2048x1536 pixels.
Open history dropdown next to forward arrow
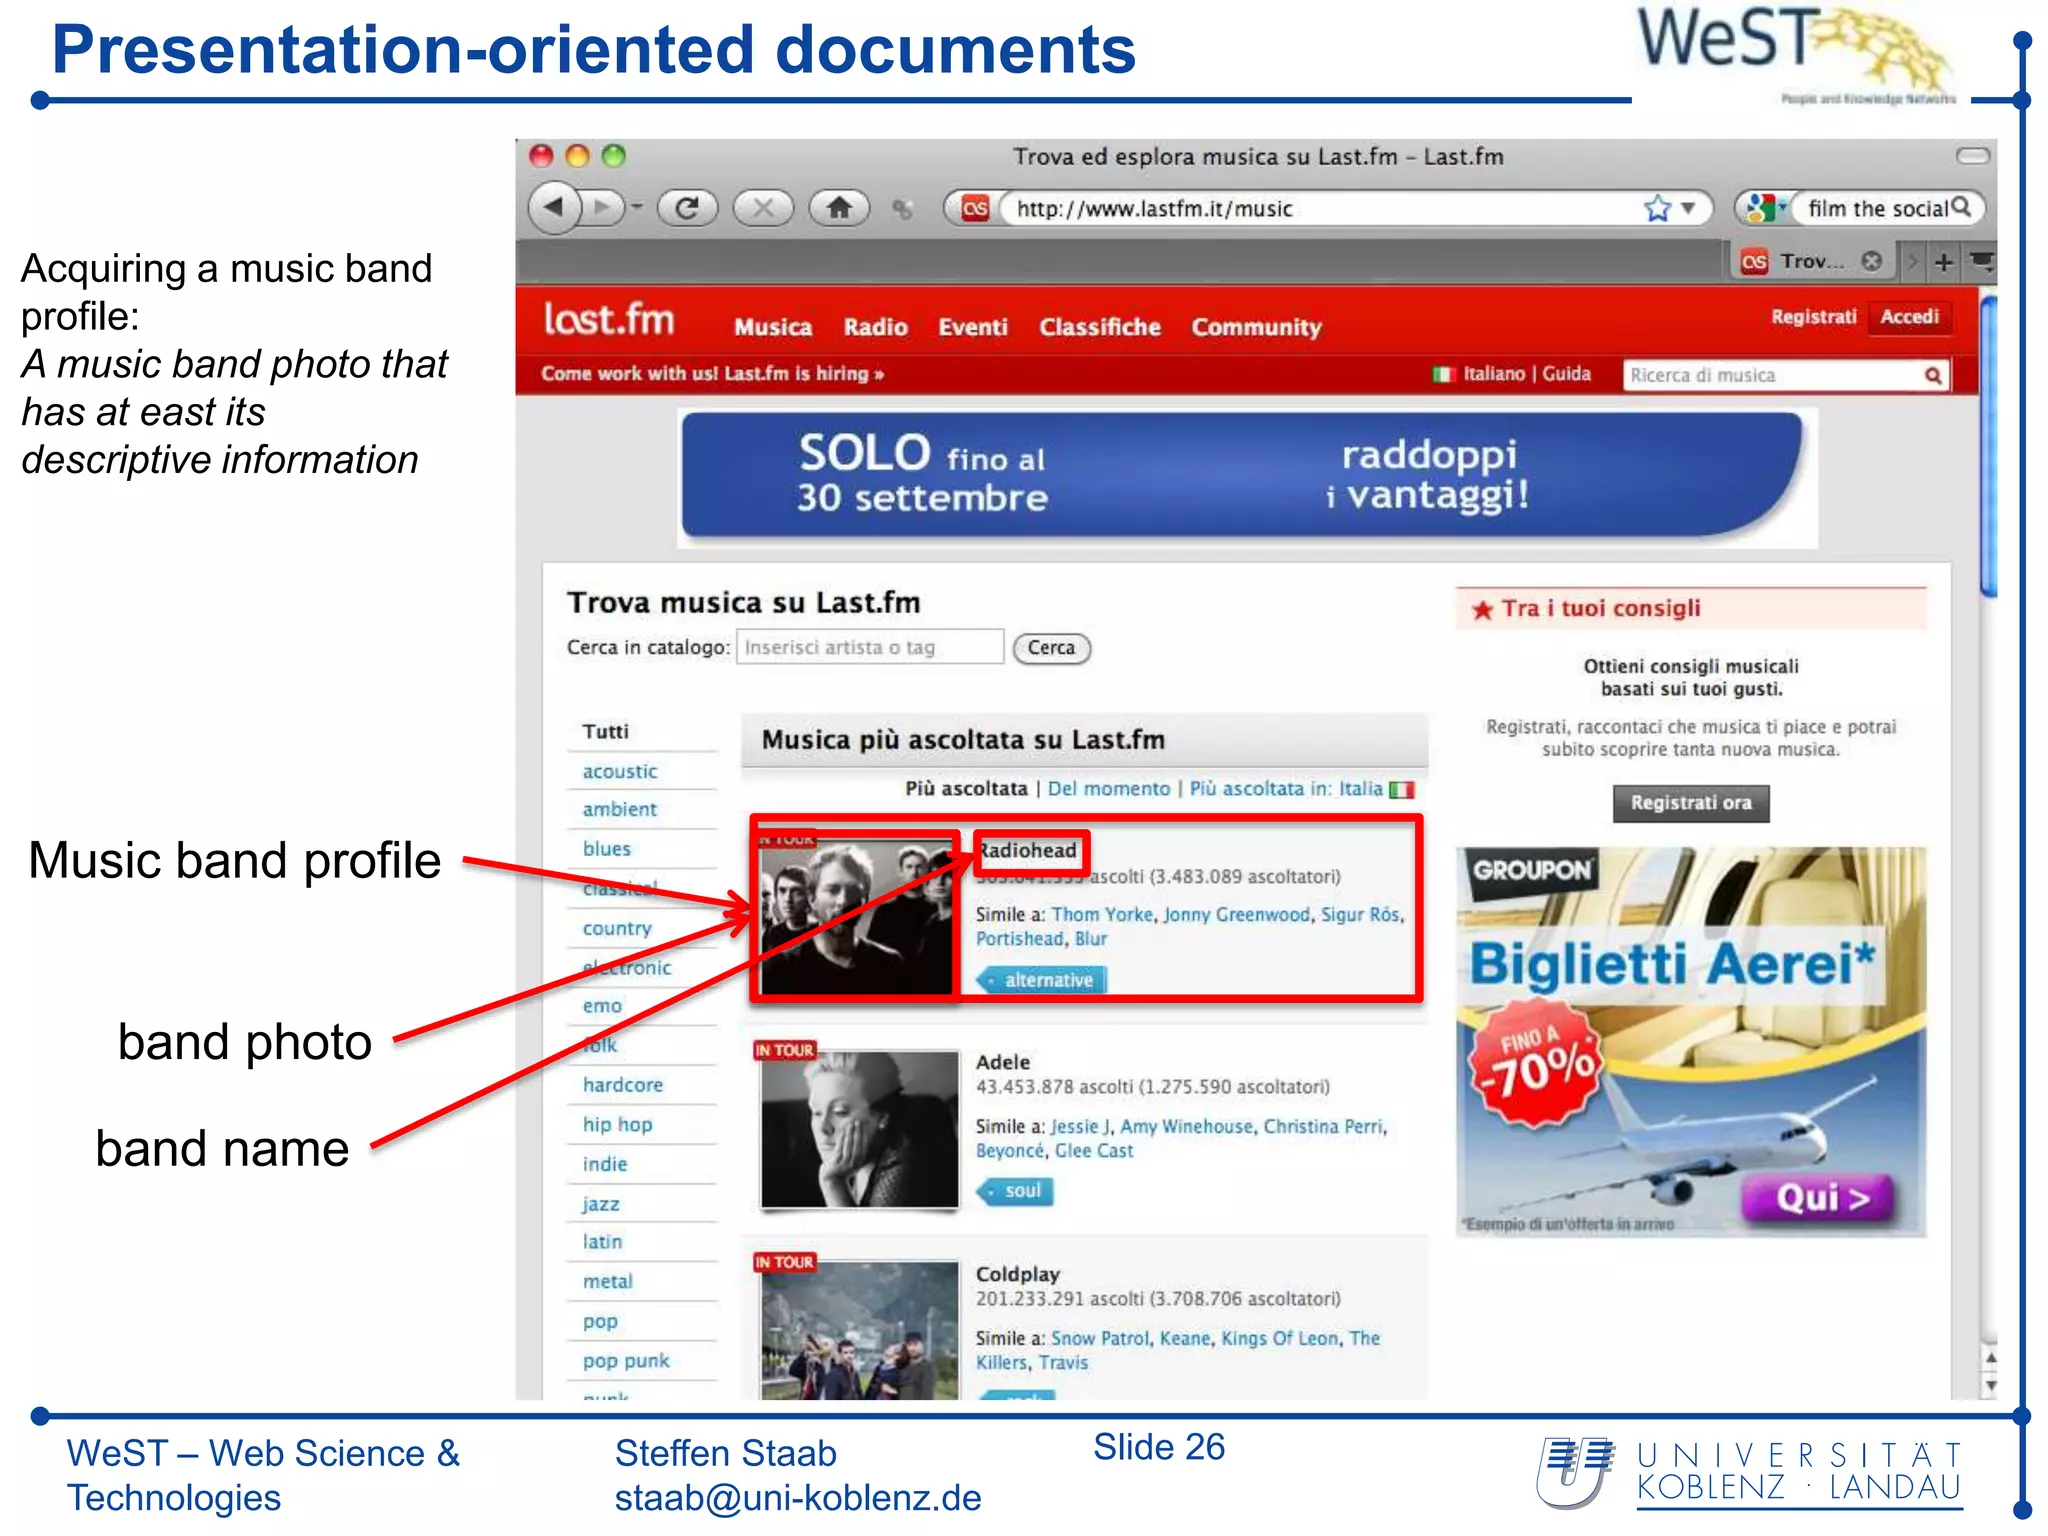point(636,208)
